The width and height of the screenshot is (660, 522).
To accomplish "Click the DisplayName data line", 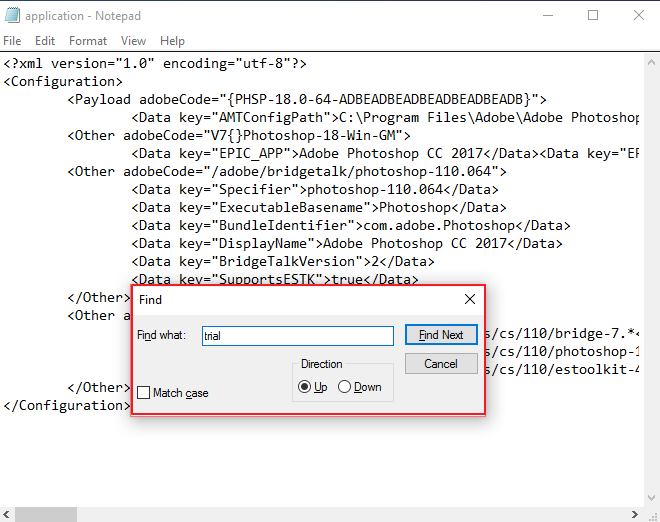I will click(347, 244).
